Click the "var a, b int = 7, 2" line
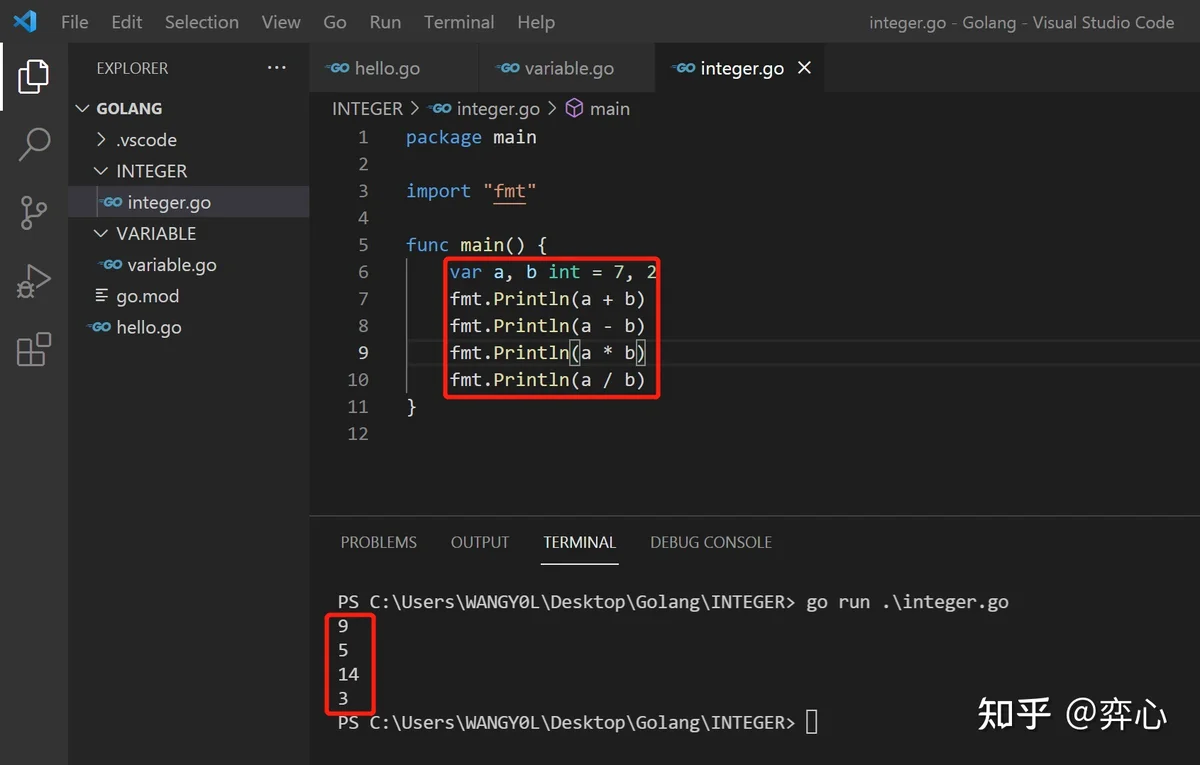 [553, 272]
